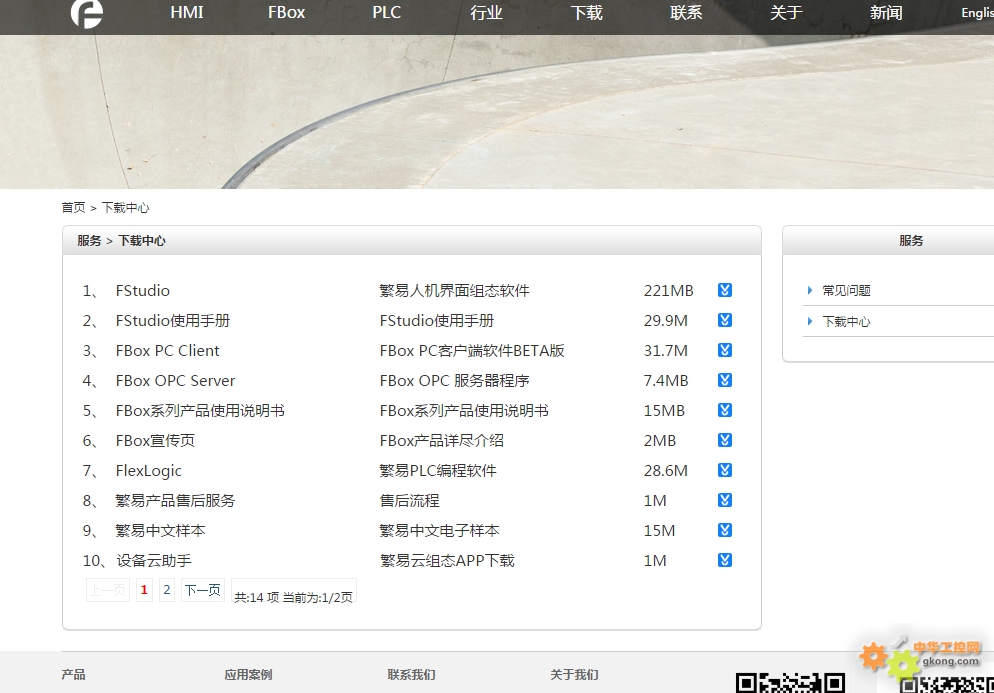Click the 联系我们 footer heading
Viewport: 994px width, 693px height.
pos(411,675)
